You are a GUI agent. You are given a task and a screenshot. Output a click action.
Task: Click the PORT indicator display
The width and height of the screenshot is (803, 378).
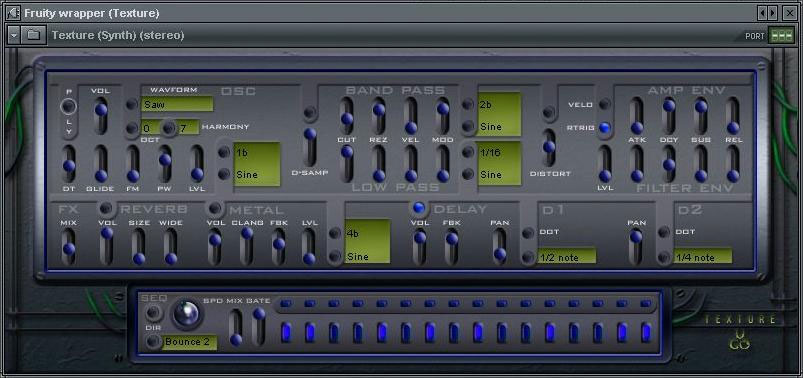tap(781, 36)
